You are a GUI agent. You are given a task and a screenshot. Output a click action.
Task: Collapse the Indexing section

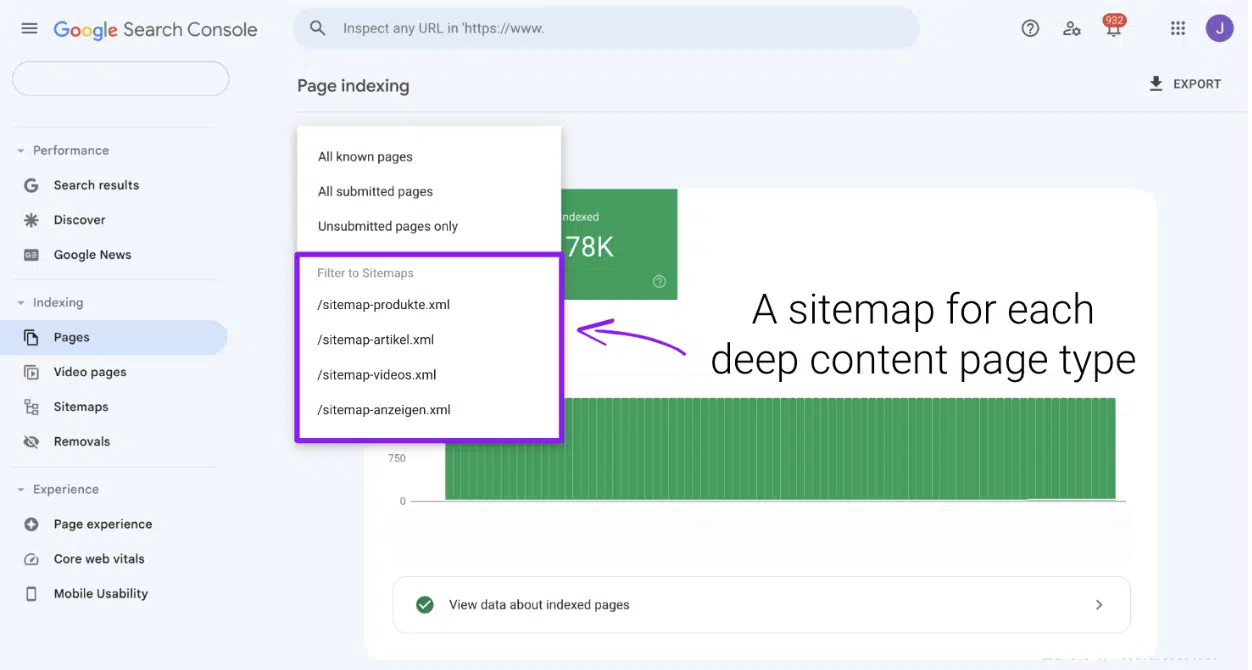coord(20,301)
